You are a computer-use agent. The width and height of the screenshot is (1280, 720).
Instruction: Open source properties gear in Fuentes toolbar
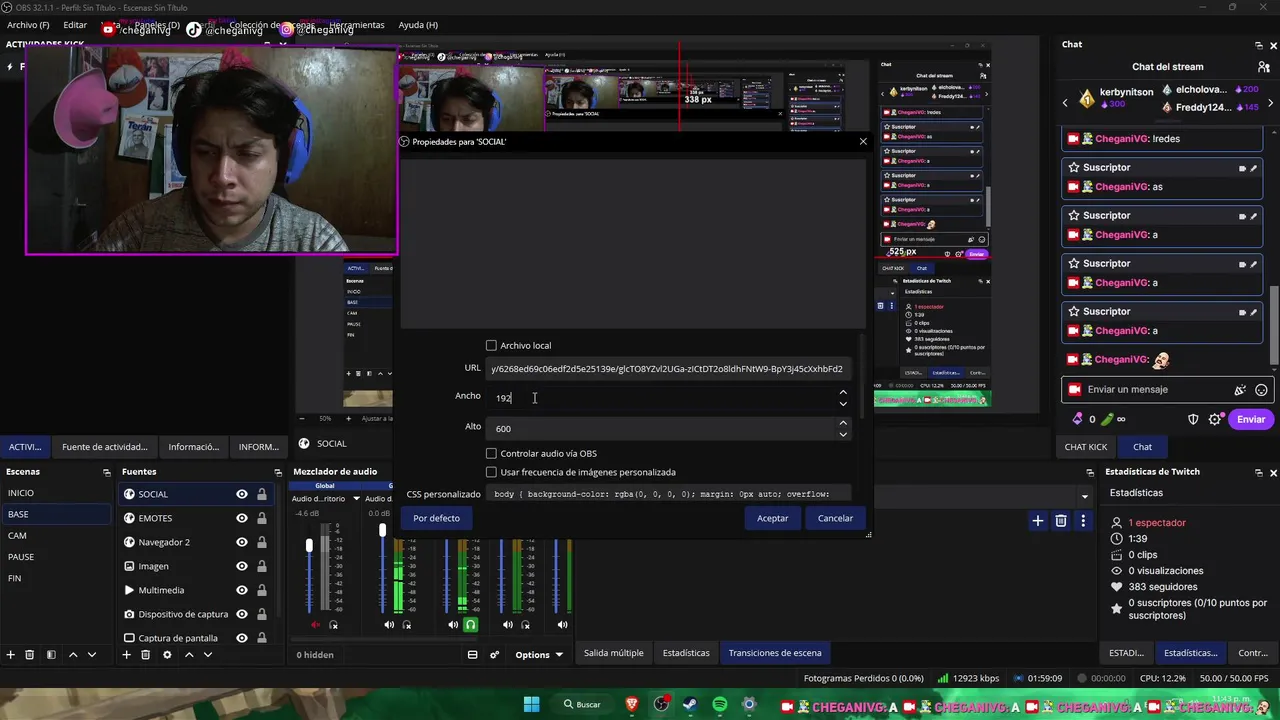[x=167, y=655]
